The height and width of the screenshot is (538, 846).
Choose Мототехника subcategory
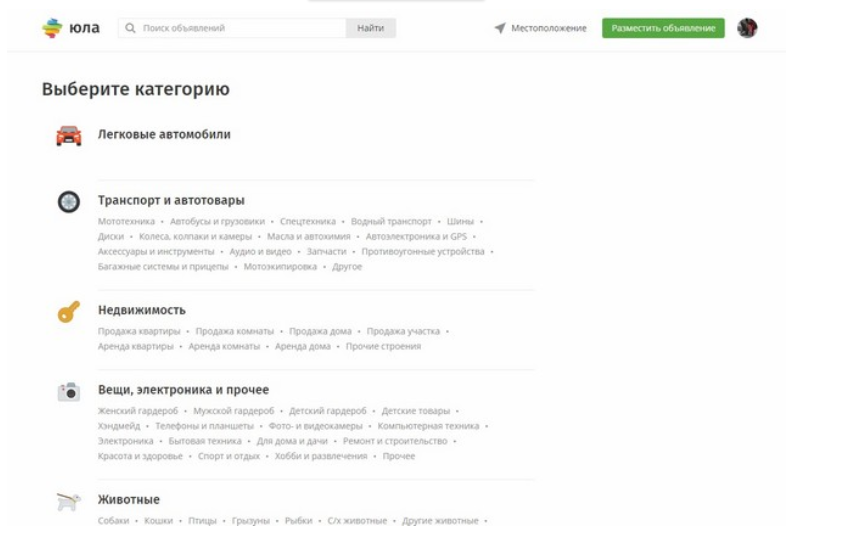click(x=126, y=221)
